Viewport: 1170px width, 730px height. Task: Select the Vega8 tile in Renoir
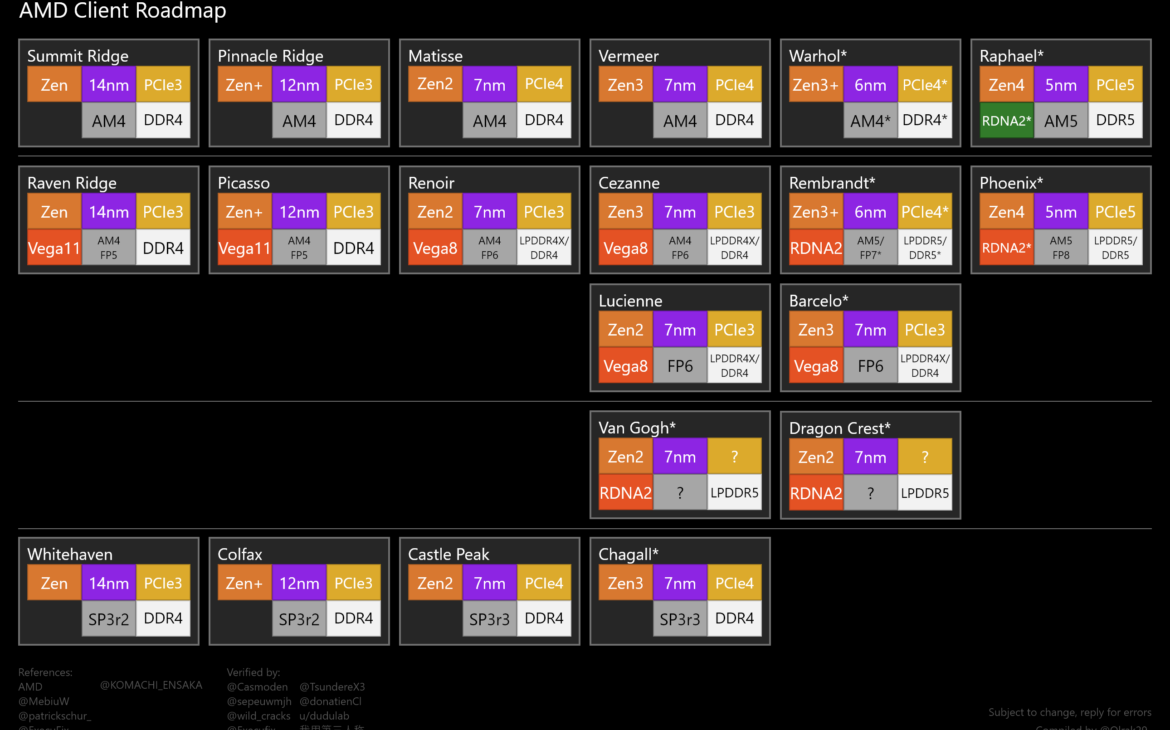[x=435, y=248]
